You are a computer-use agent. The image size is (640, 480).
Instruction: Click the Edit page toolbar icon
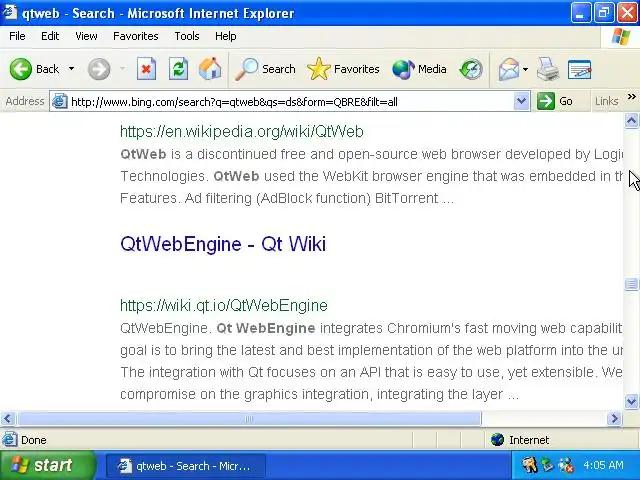pos(580,69)
